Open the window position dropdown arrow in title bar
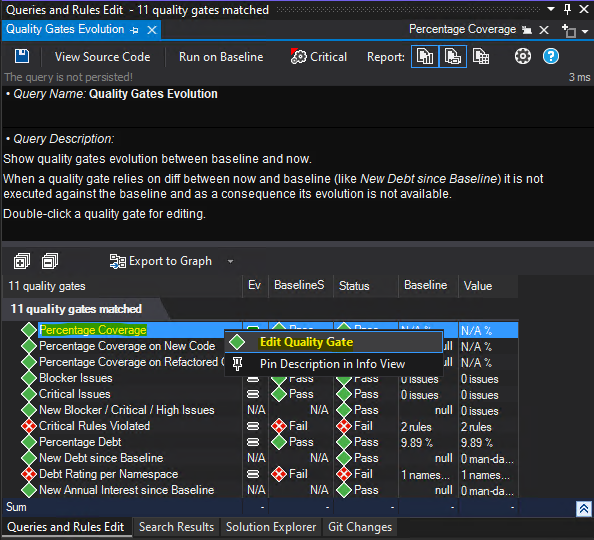The height and width of the screenshot is (540, 594). click(551, 9)
